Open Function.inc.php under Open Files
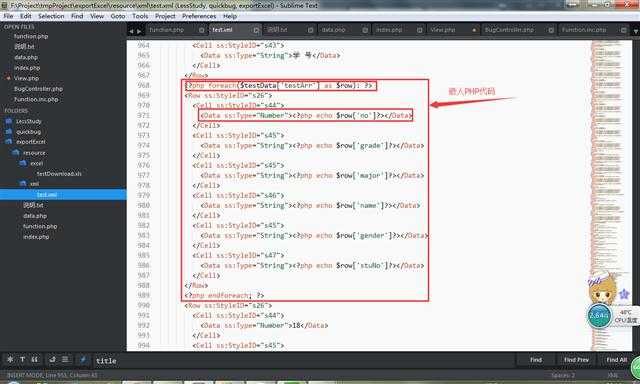640x384 pixels. click(x=36, y=100)
